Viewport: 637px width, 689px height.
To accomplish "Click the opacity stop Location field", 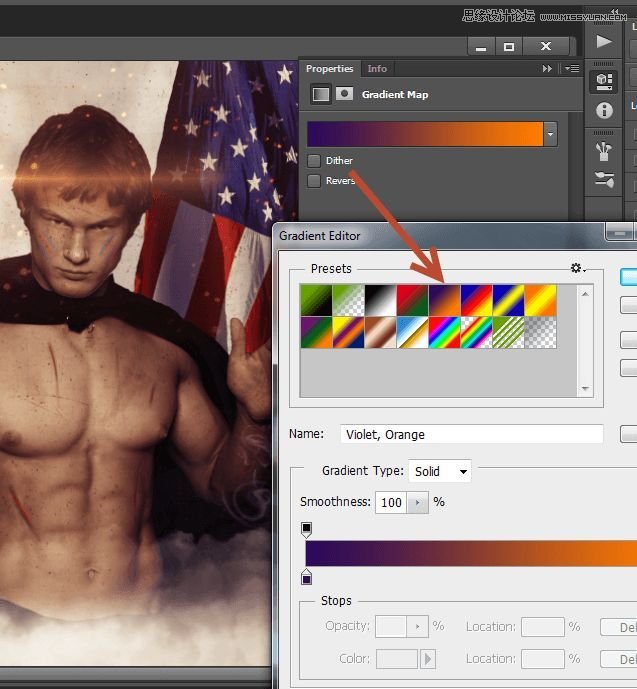I will pyautogui.click(x=543, y=627).
